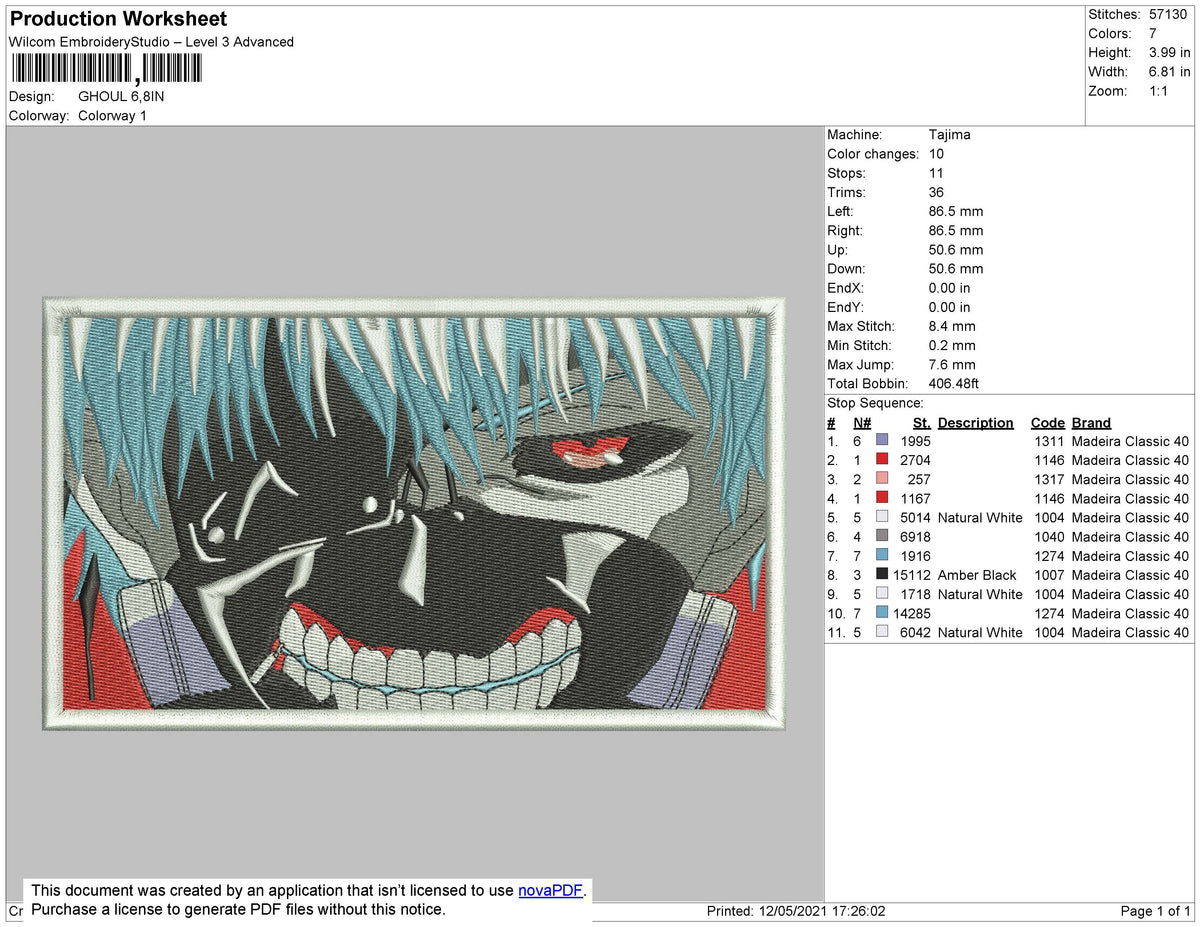
Task: Click the white swatch beside 5014 stitches
Action: click(x=882, y=517)
